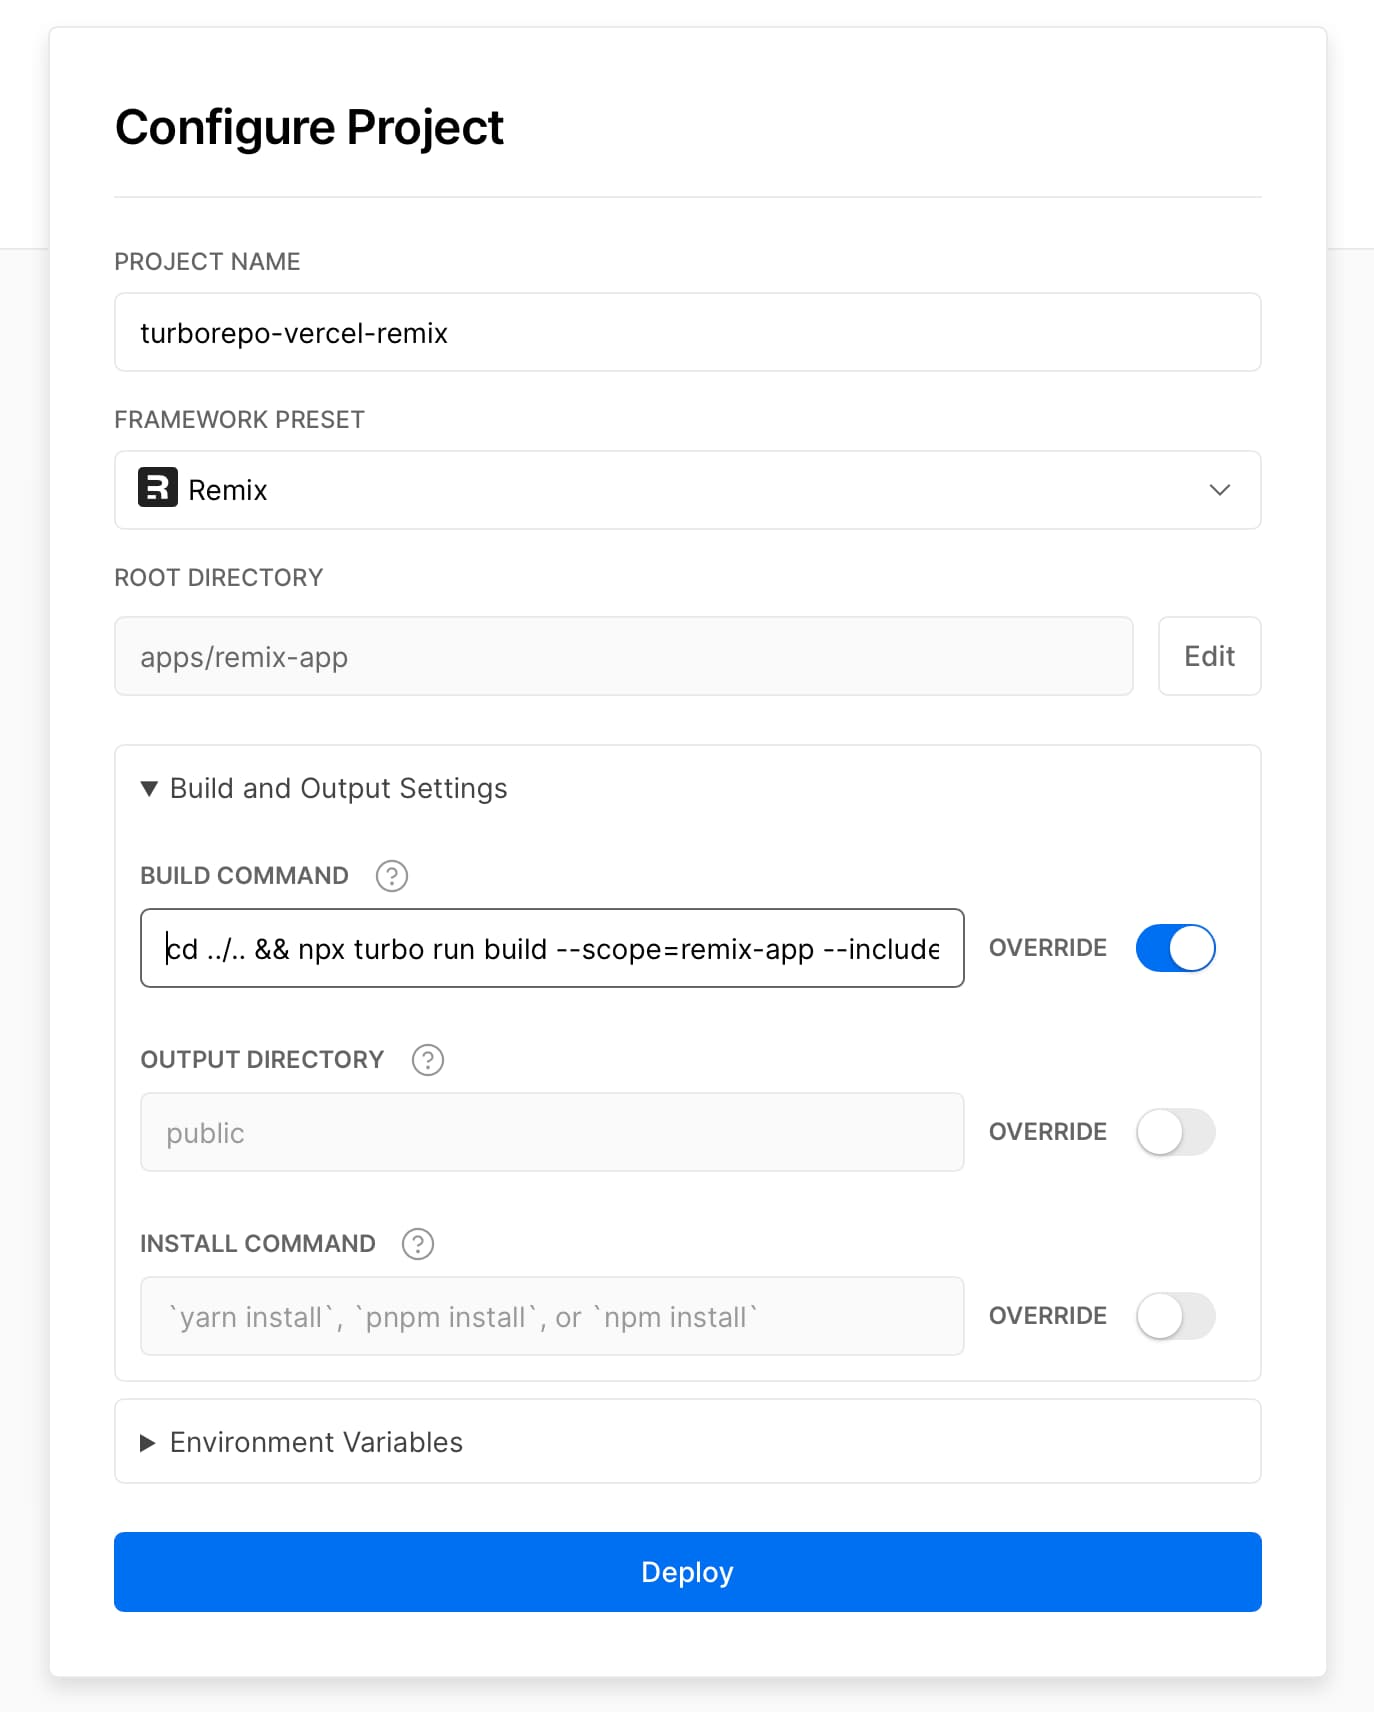Click the OUTPUT DIRECTORY label
1374x1712 pixels.
[262, 1060]
